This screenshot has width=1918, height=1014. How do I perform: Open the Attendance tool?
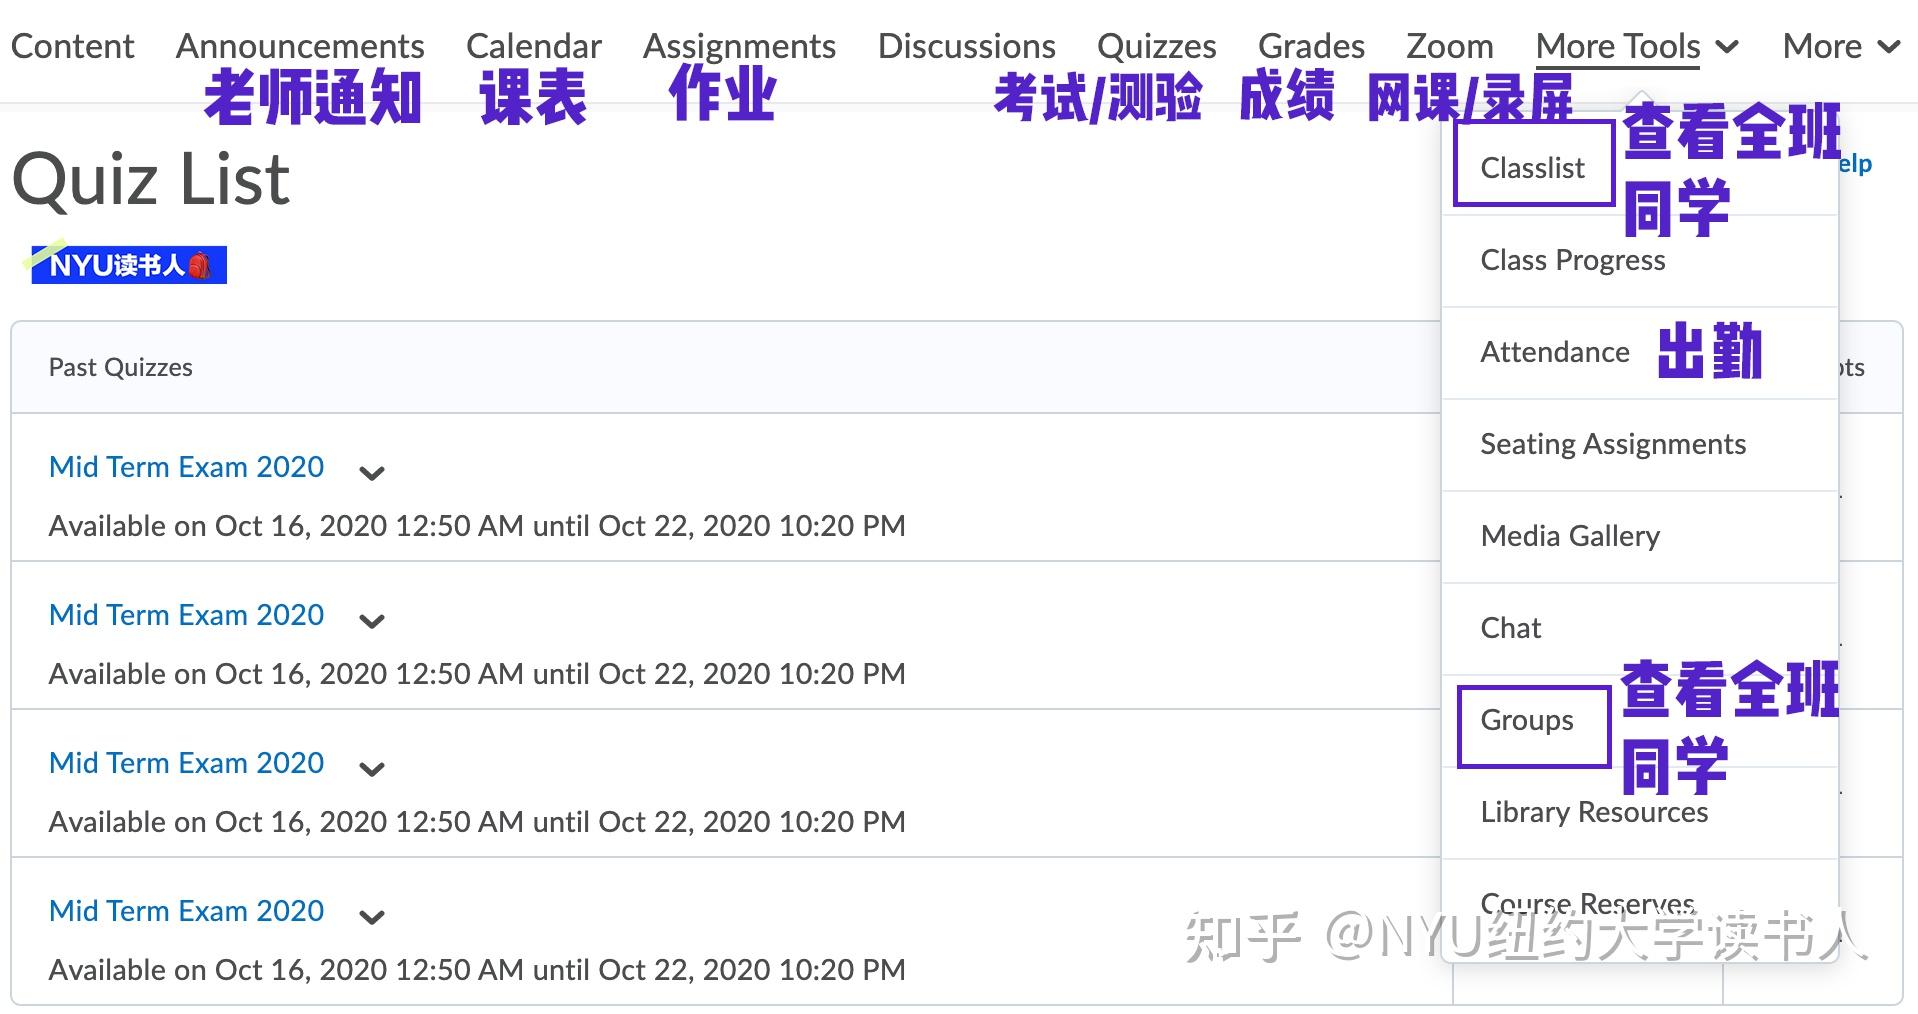(1554, 352)
